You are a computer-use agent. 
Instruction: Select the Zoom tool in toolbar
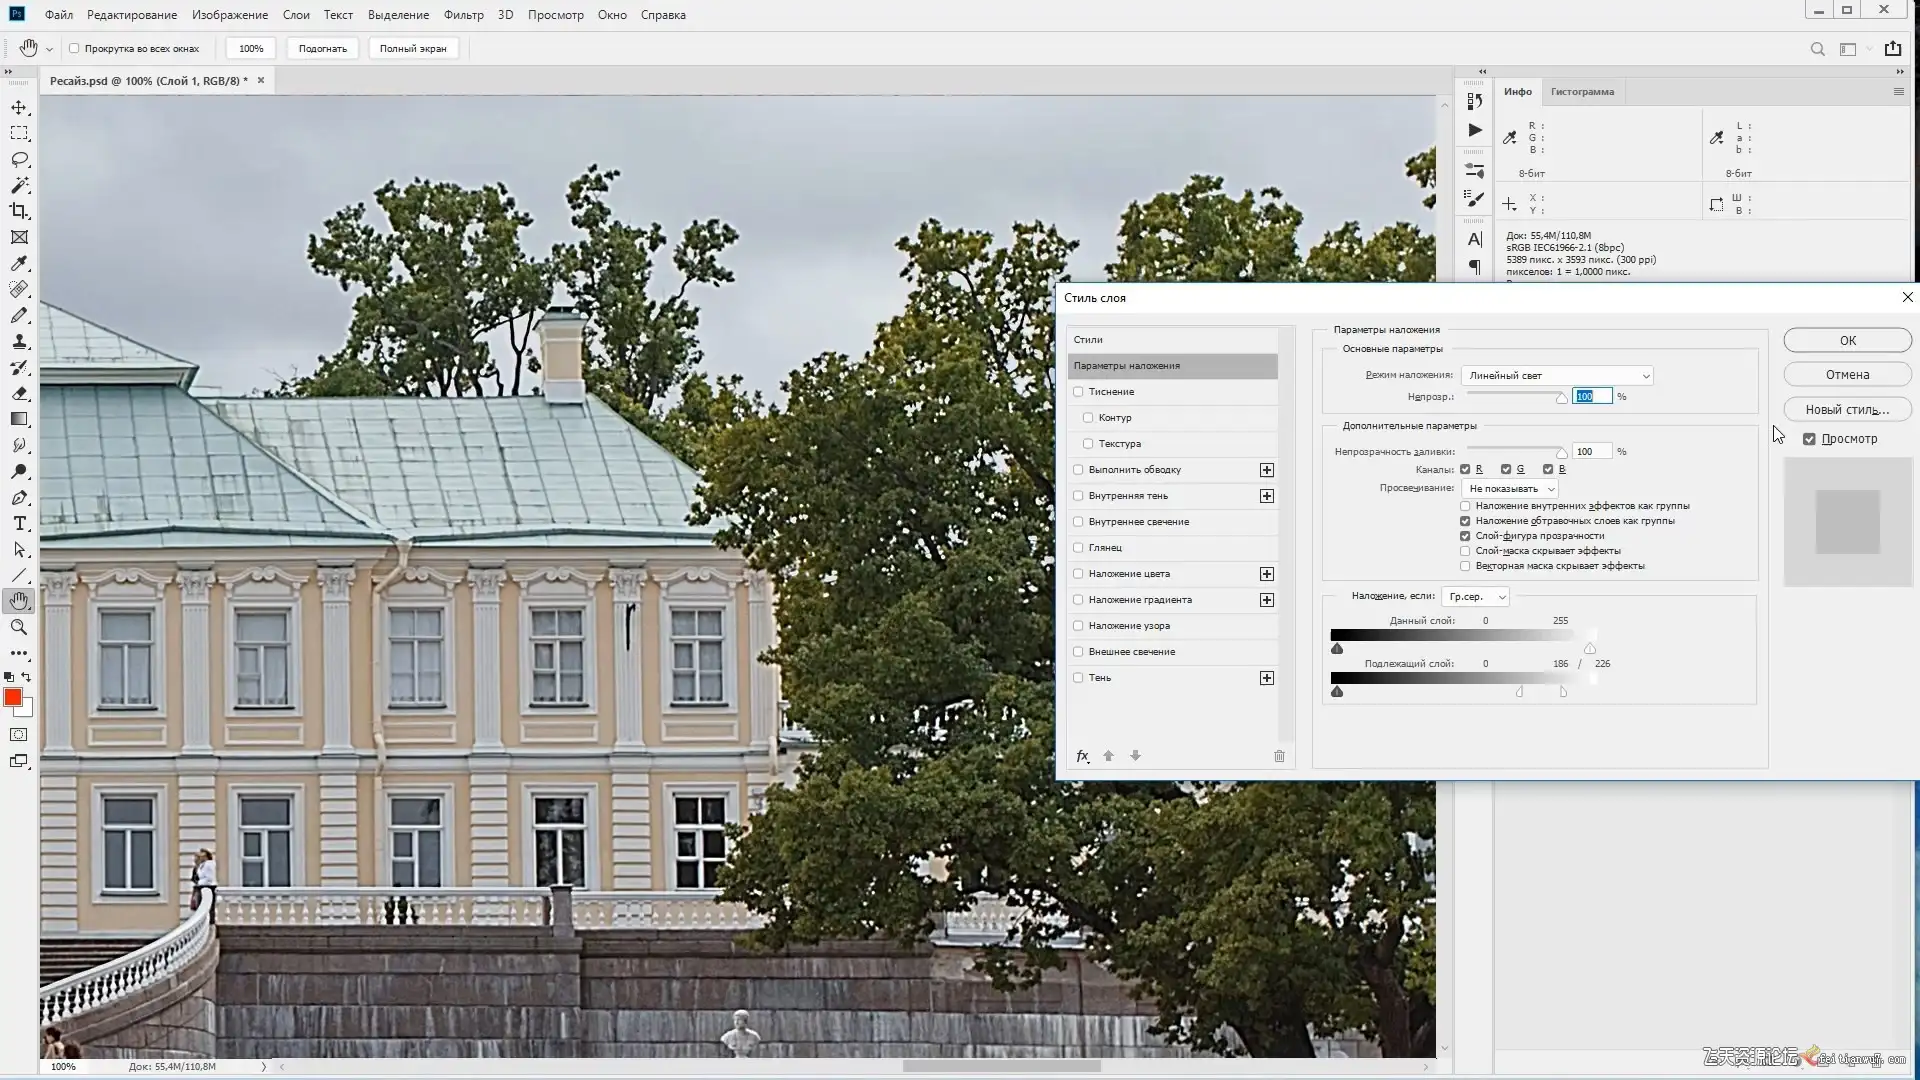(19, 627)
